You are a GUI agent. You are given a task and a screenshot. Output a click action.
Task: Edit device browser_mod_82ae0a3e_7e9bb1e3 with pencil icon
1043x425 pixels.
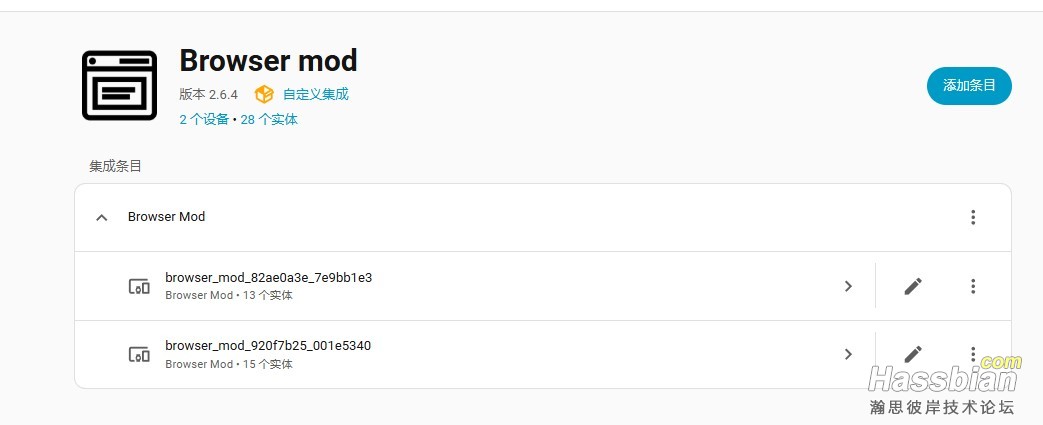[x=912, y=286]
